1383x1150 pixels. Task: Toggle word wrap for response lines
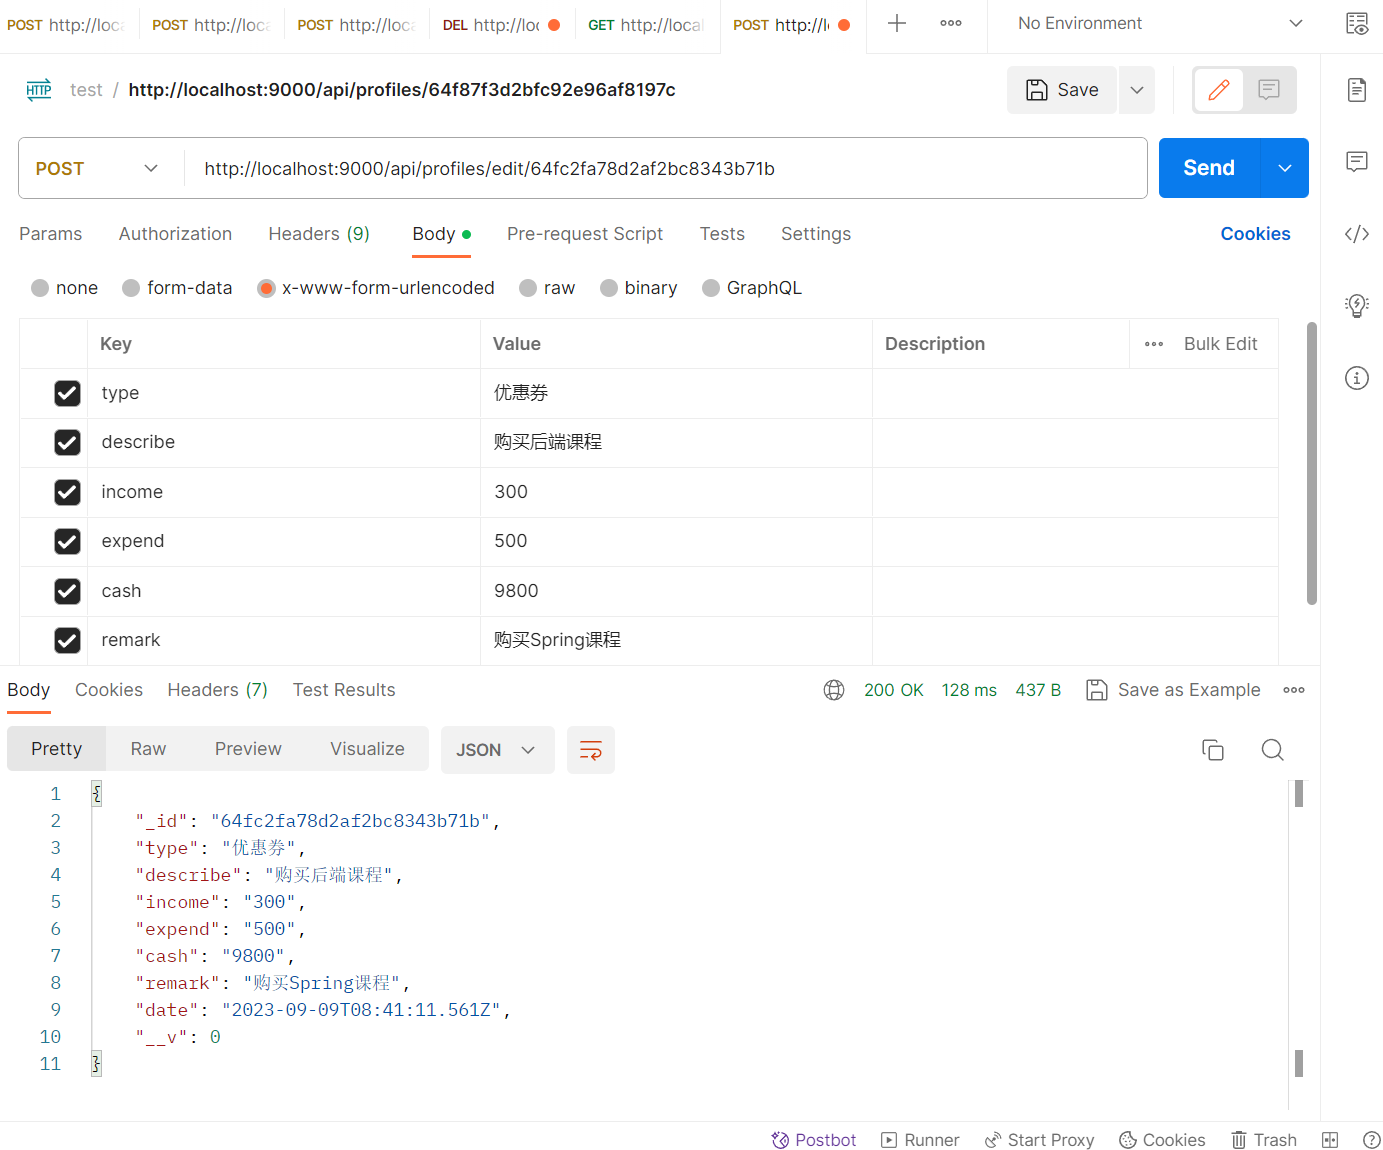point(591,750)
